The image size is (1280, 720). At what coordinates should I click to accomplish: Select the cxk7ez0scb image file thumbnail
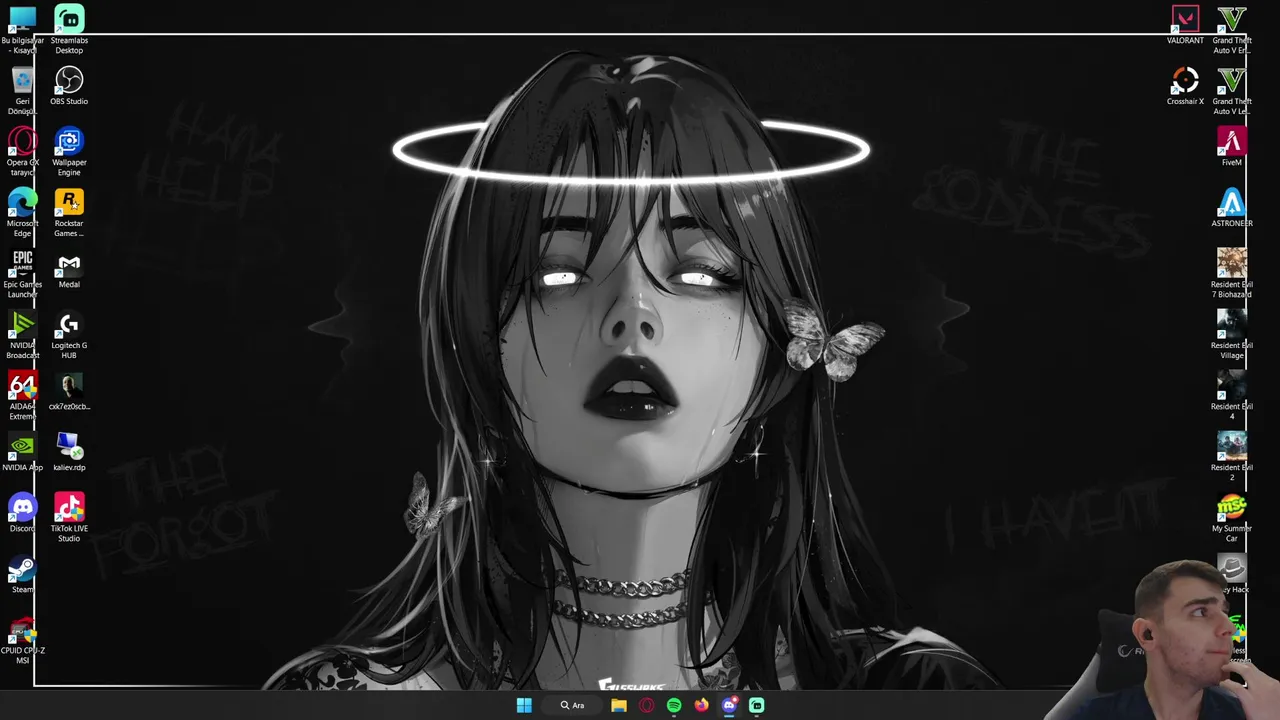coord(69,386)
